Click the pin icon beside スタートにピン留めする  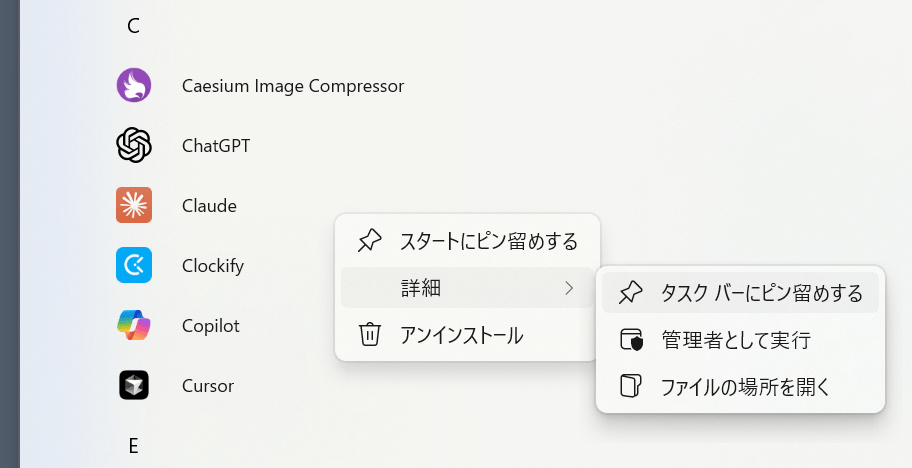369,241
